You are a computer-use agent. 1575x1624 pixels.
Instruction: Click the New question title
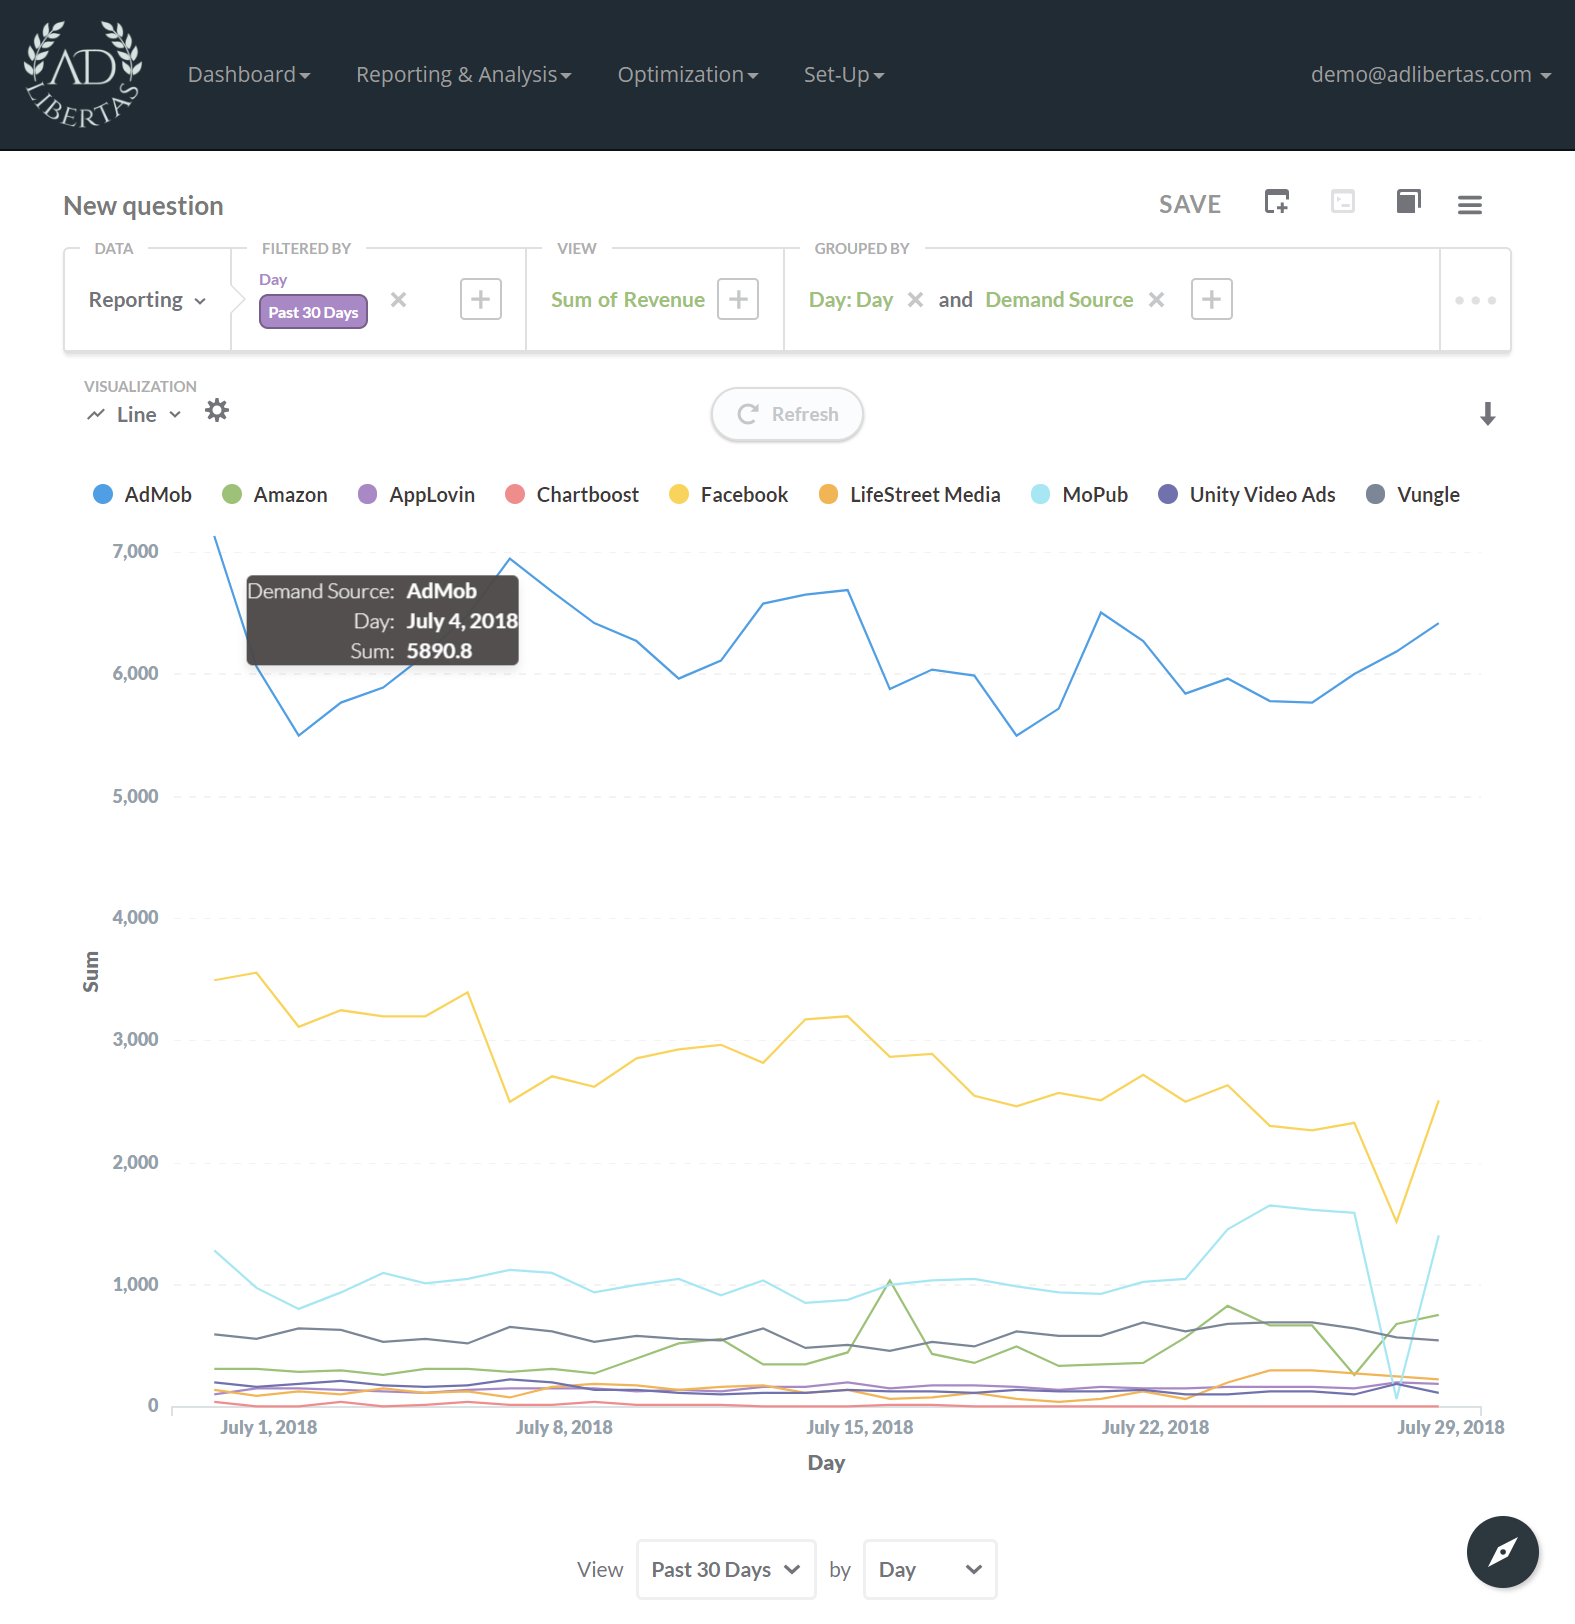coord(143,206)
